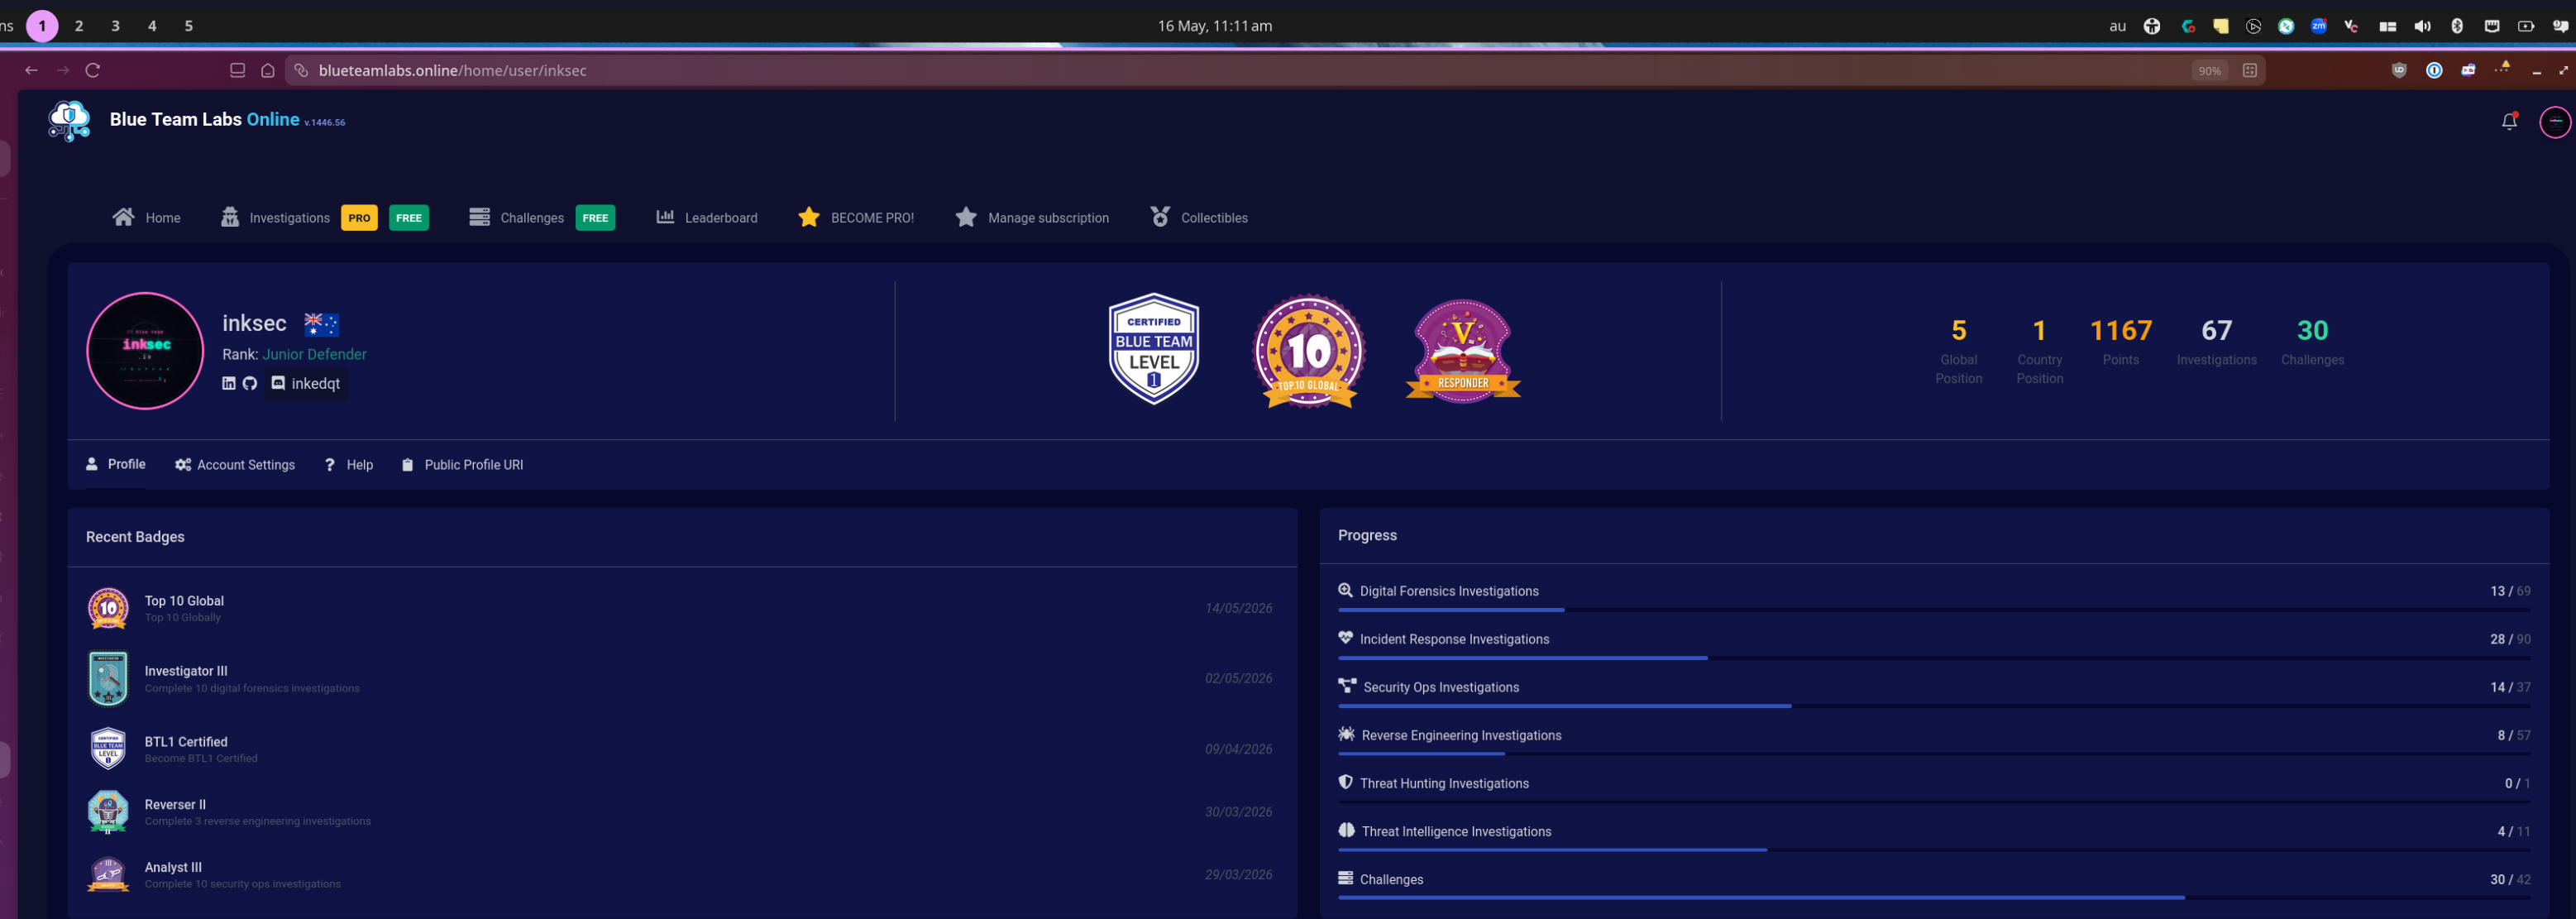Image resolution: width=2576 pixels, height=919 pixels.
Task: Click the browser home button
Action: 267,70
